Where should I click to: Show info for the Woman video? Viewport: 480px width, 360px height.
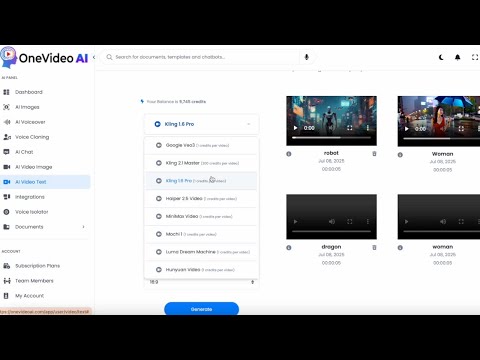400,155
